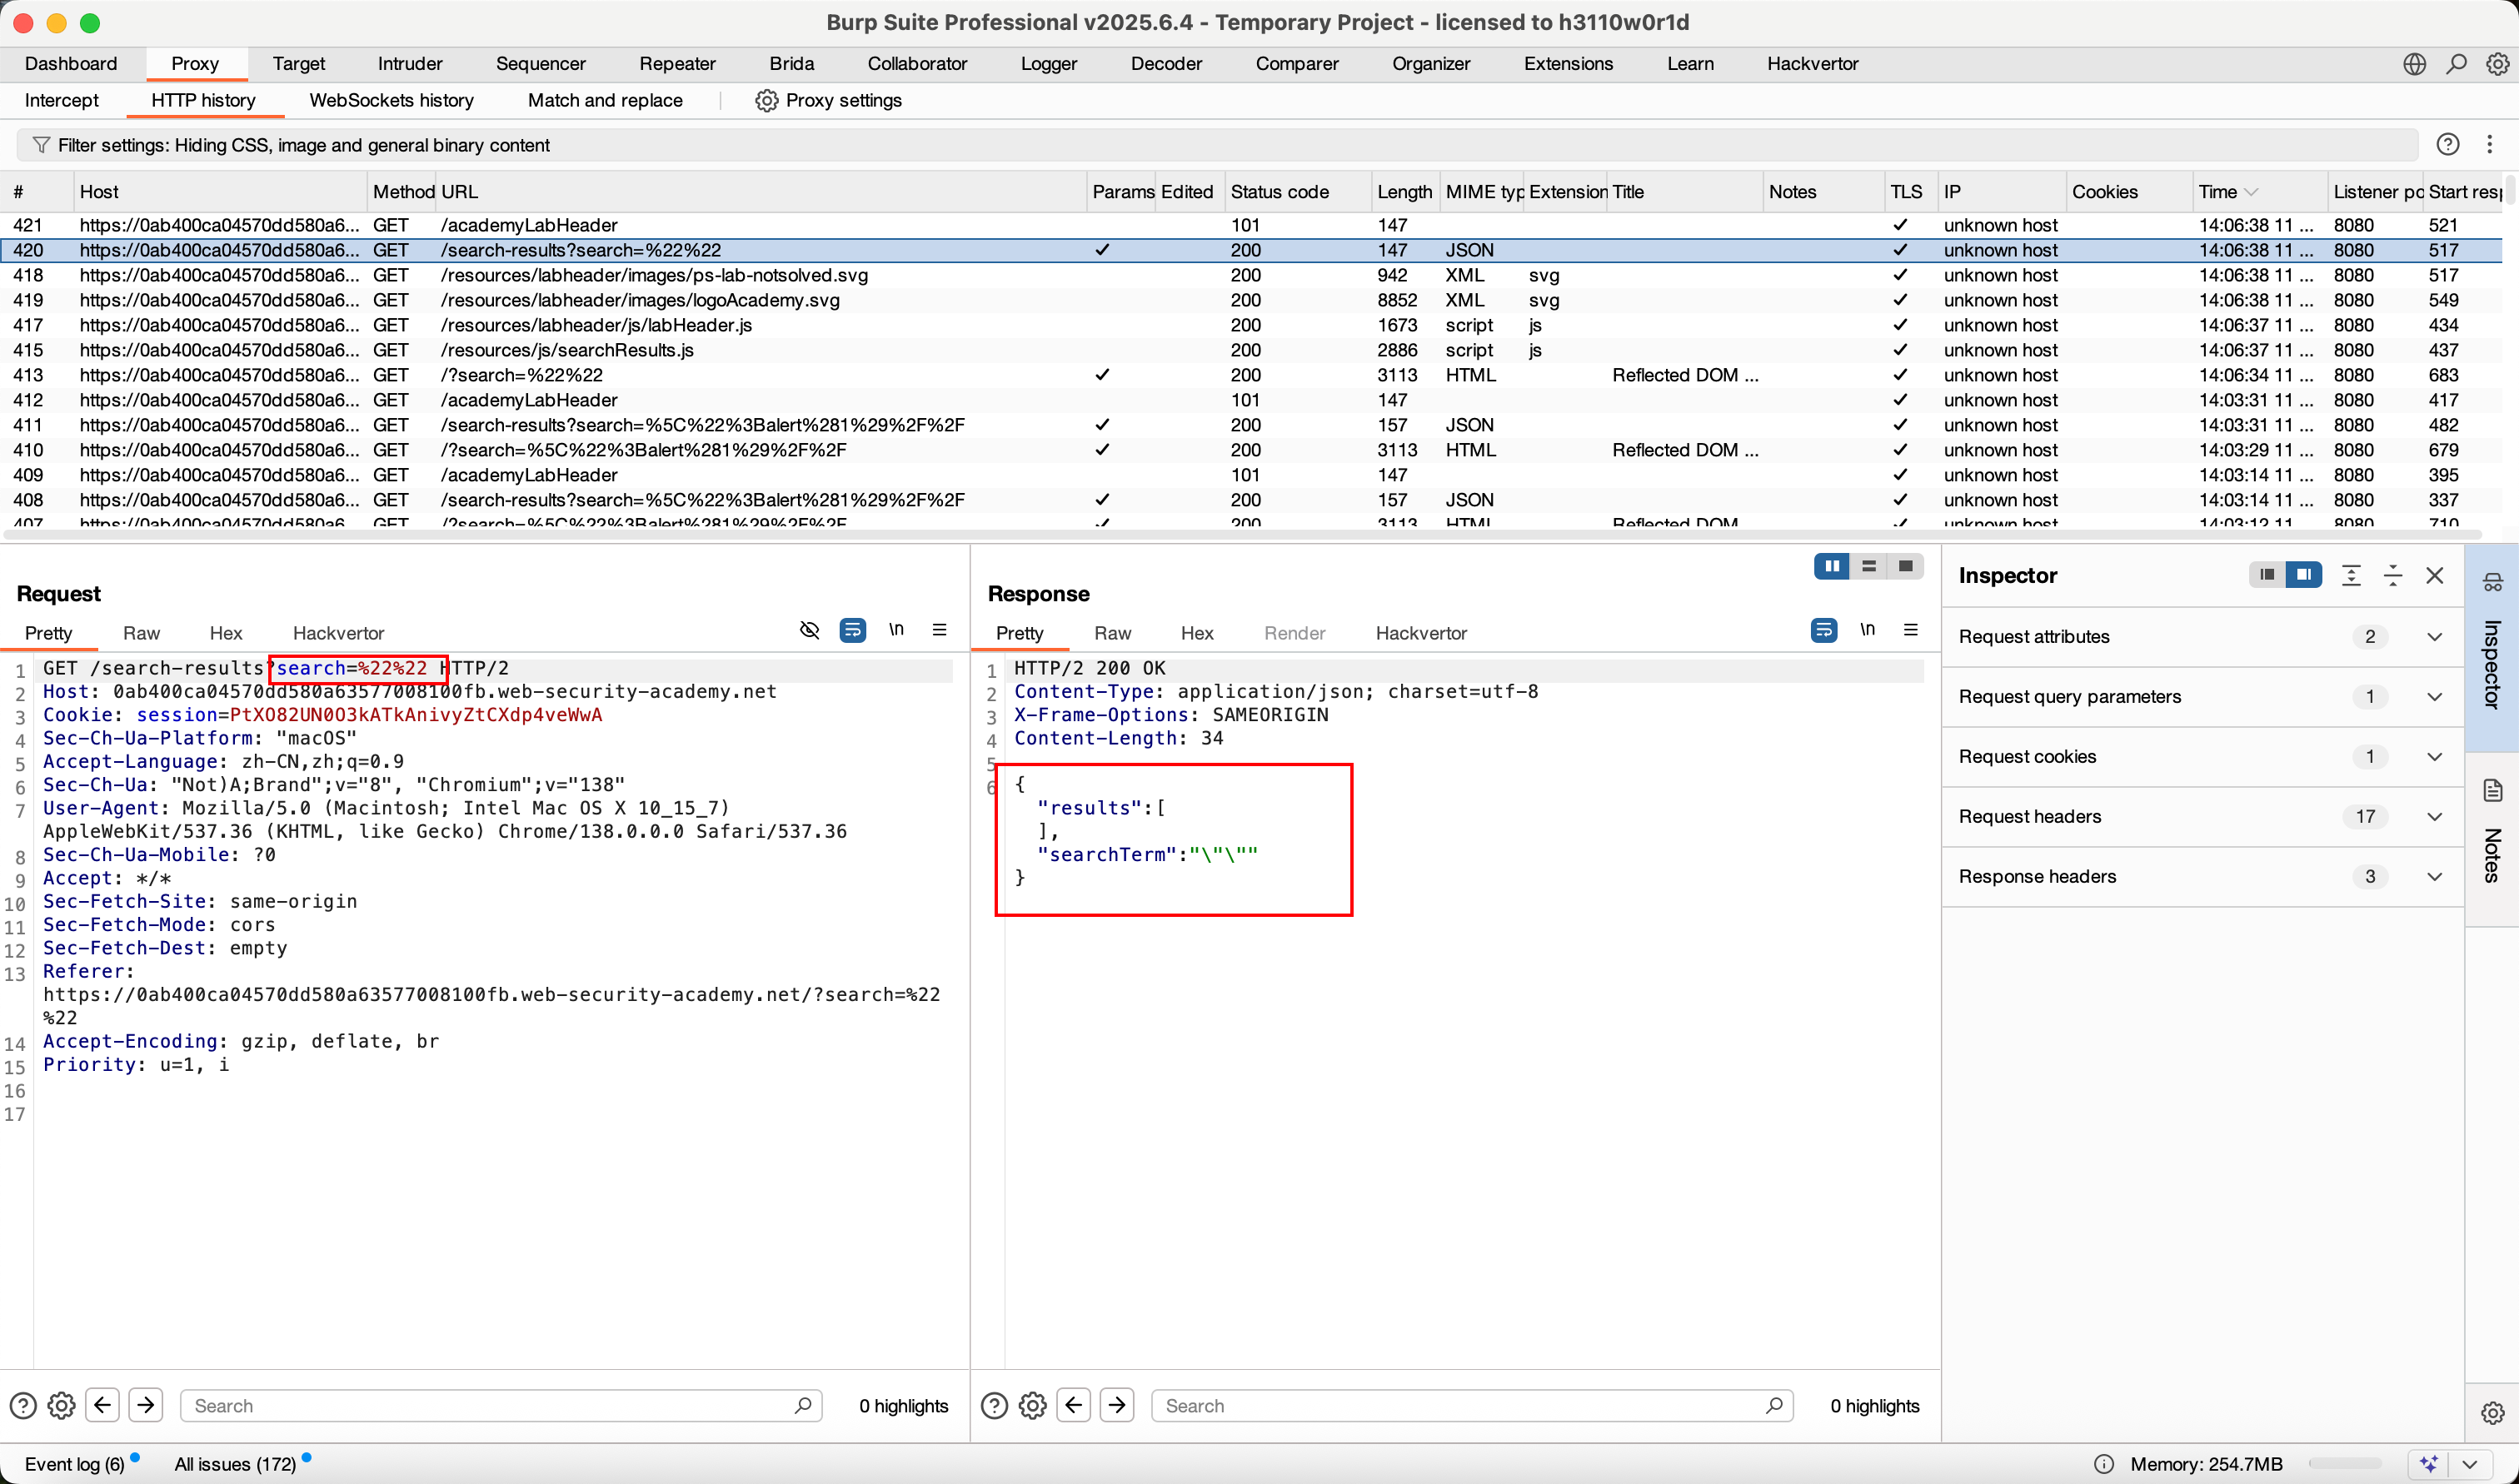
Task: Click the Response pane search field
Action: (x=1472, y=1406)
